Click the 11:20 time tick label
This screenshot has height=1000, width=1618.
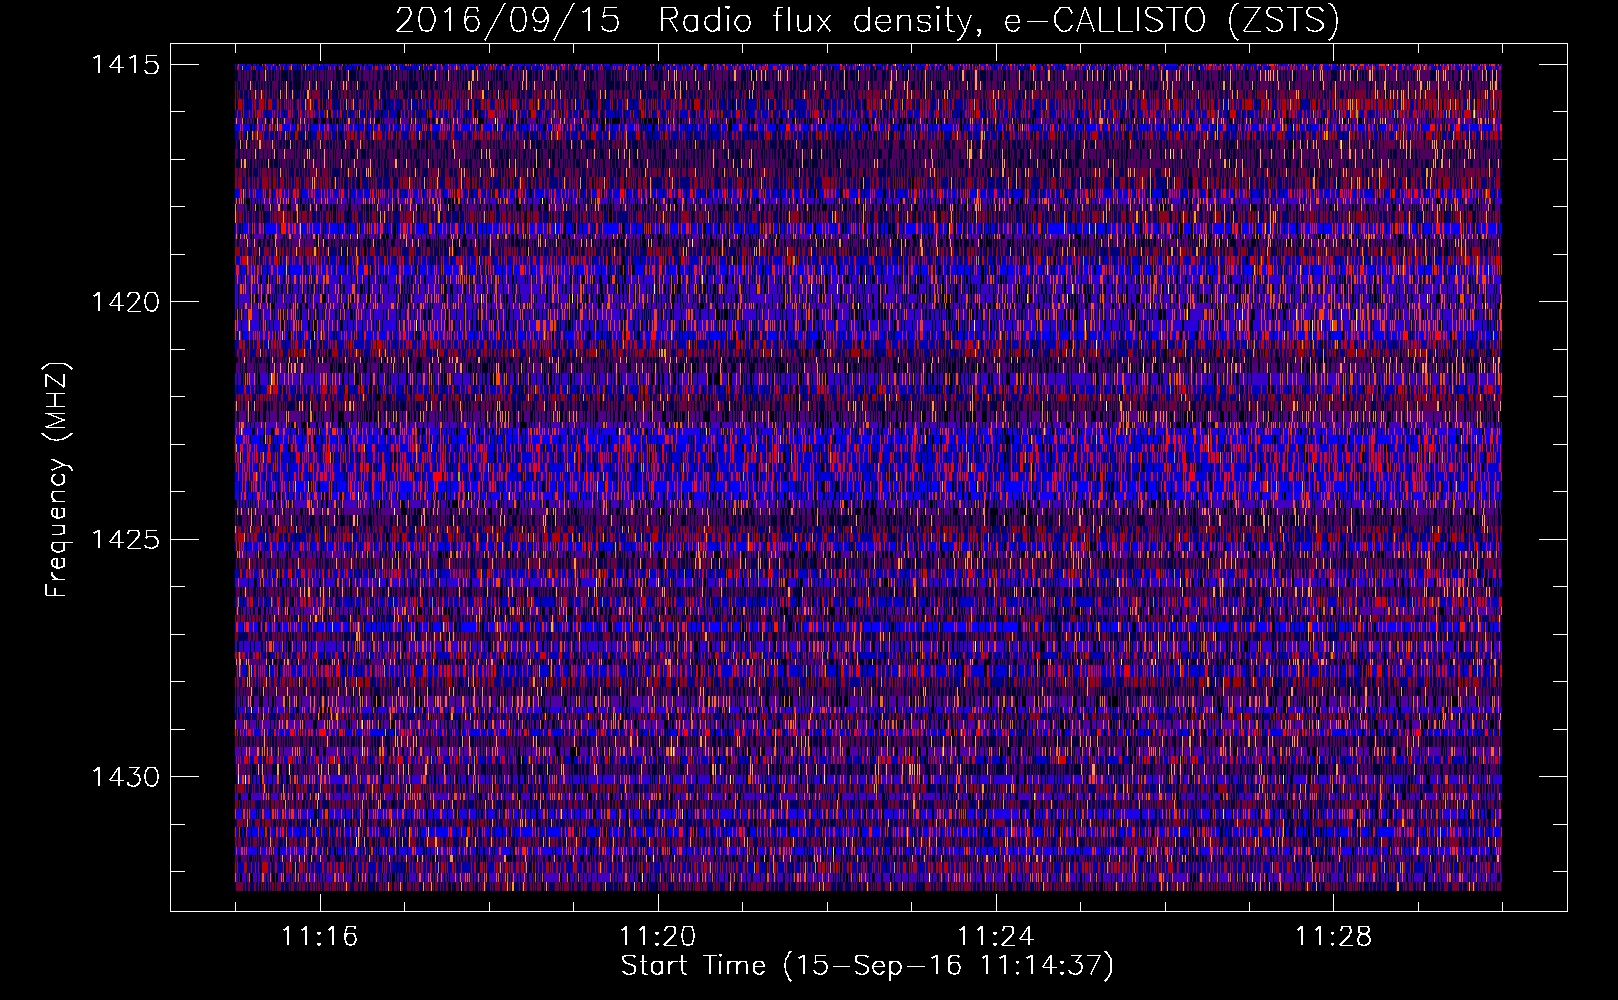point(658,936)
